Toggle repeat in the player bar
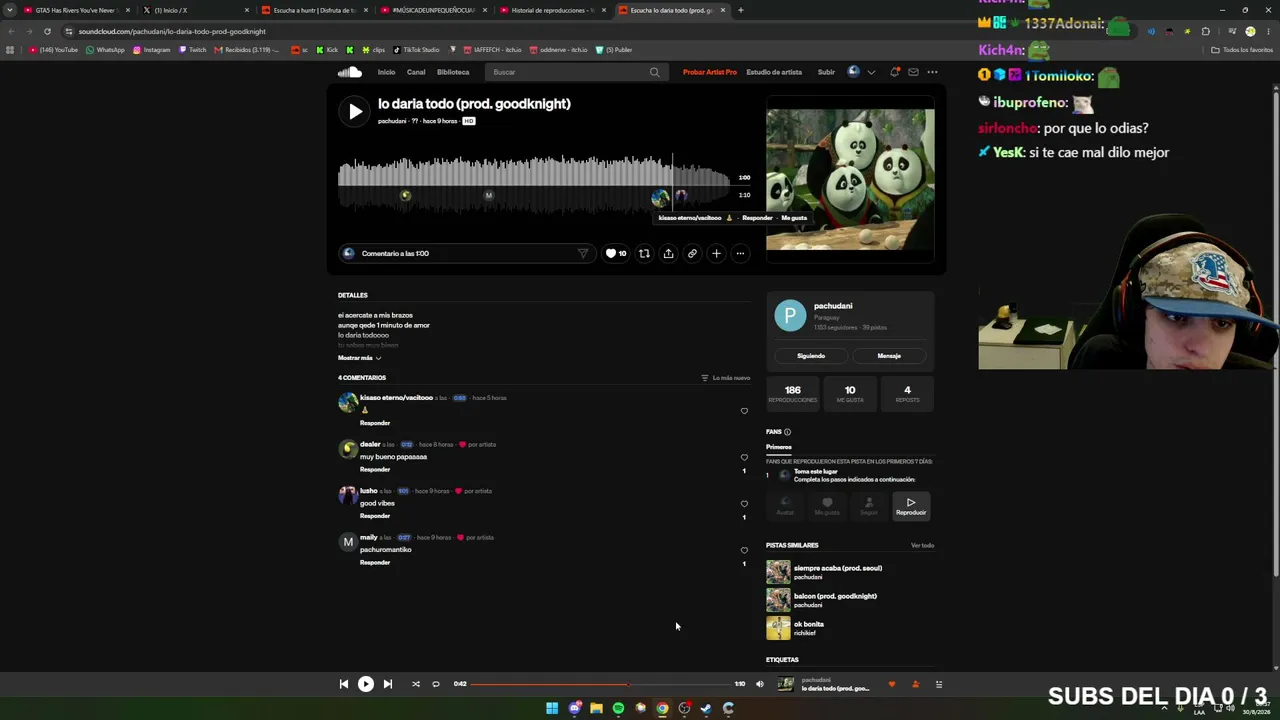Image resolution: width=1280 pixels, height=720 pixels. [436, 684]
